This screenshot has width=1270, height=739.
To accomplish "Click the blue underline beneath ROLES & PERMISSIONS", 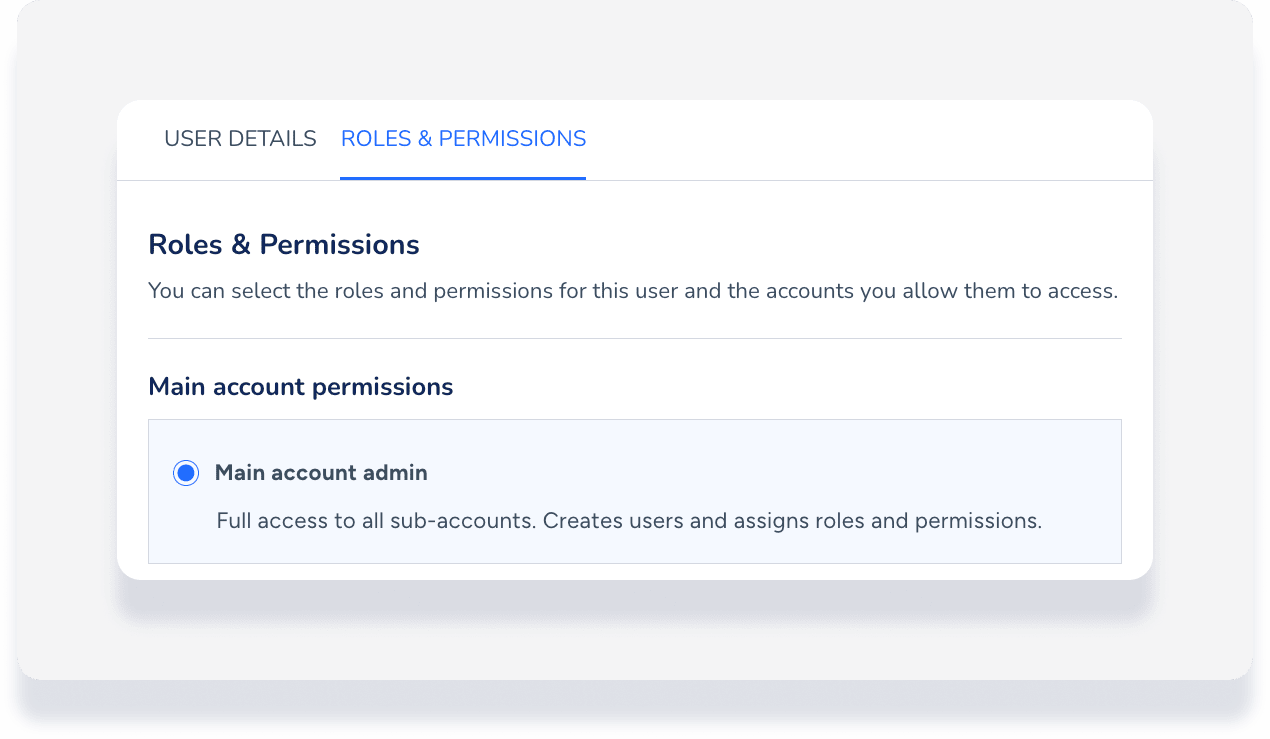I will (463, 178).
